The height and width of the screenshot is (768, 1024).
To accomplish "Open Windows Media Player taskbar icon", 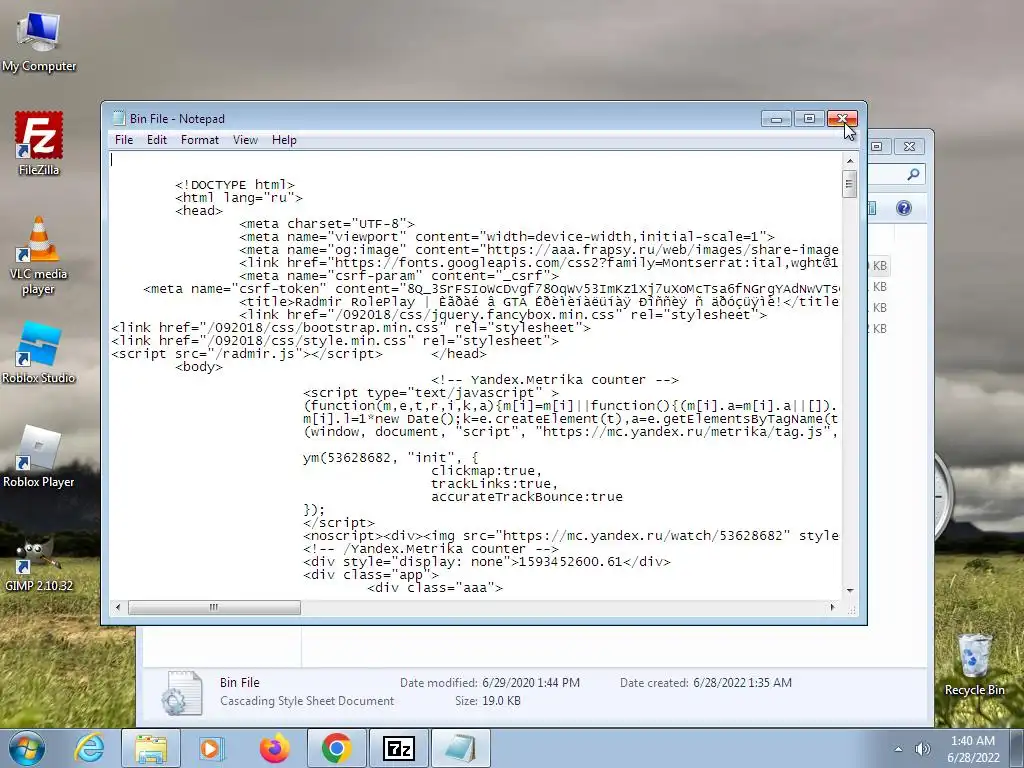I will coord(211,748).
